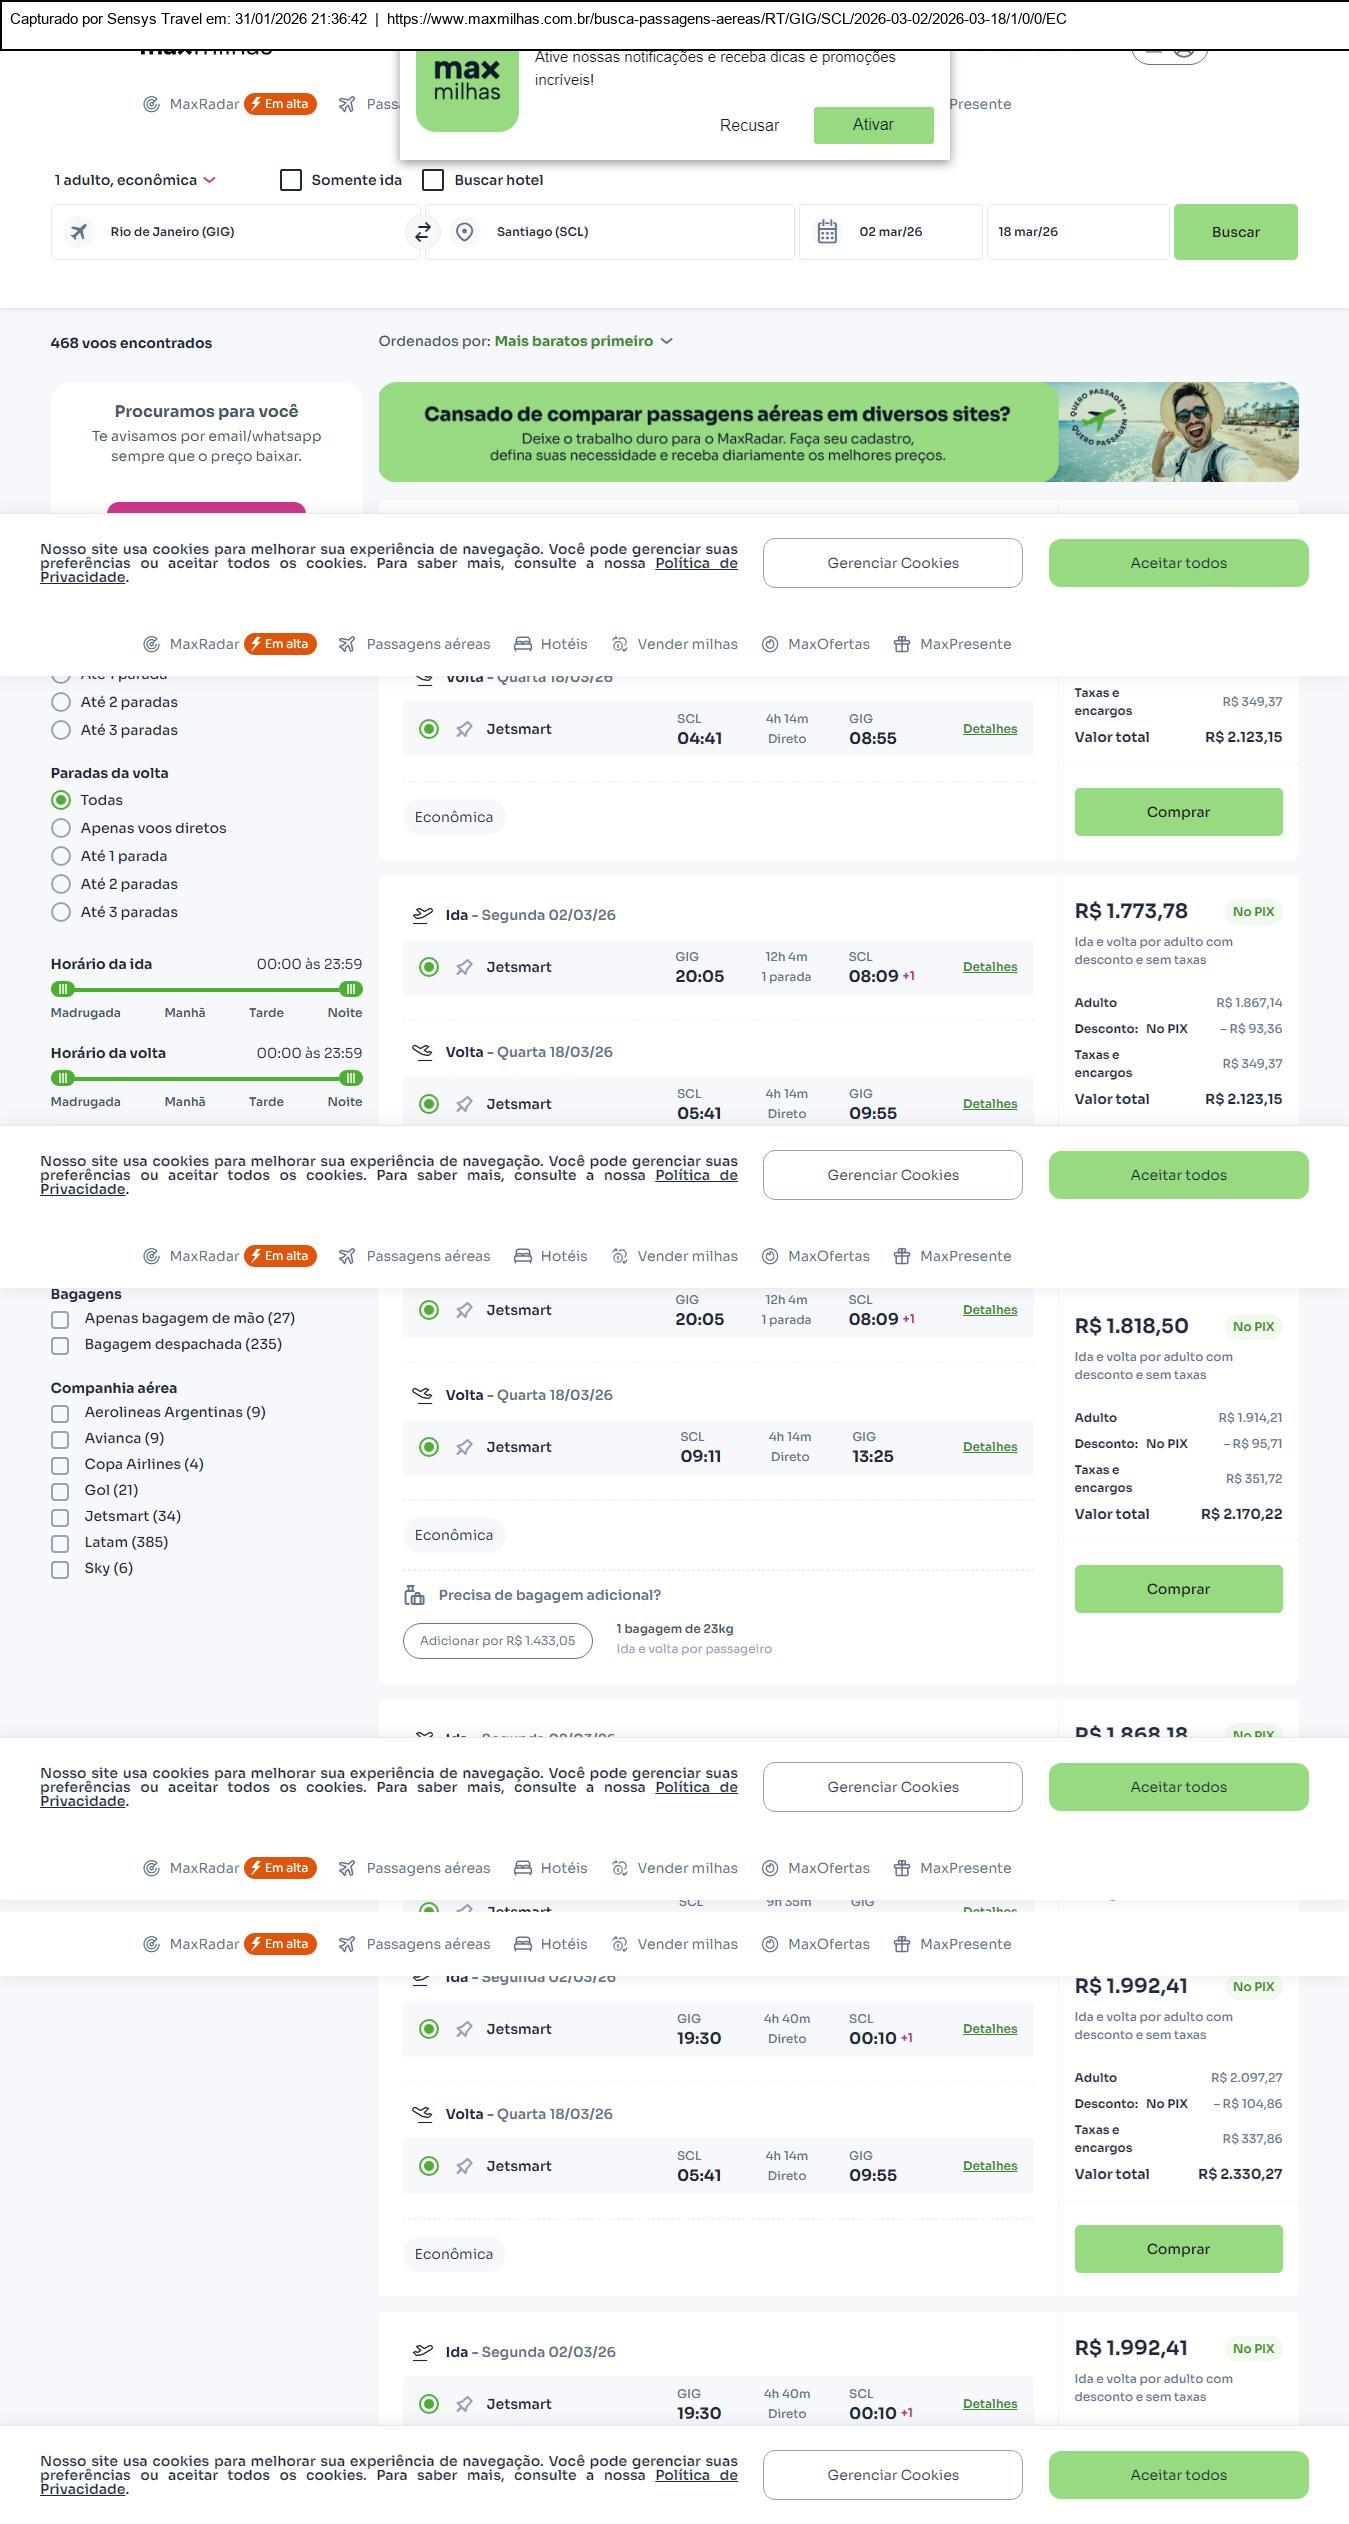Open Hotéis in the navigation menu
1349x2524 pixels.
[551, 644]
